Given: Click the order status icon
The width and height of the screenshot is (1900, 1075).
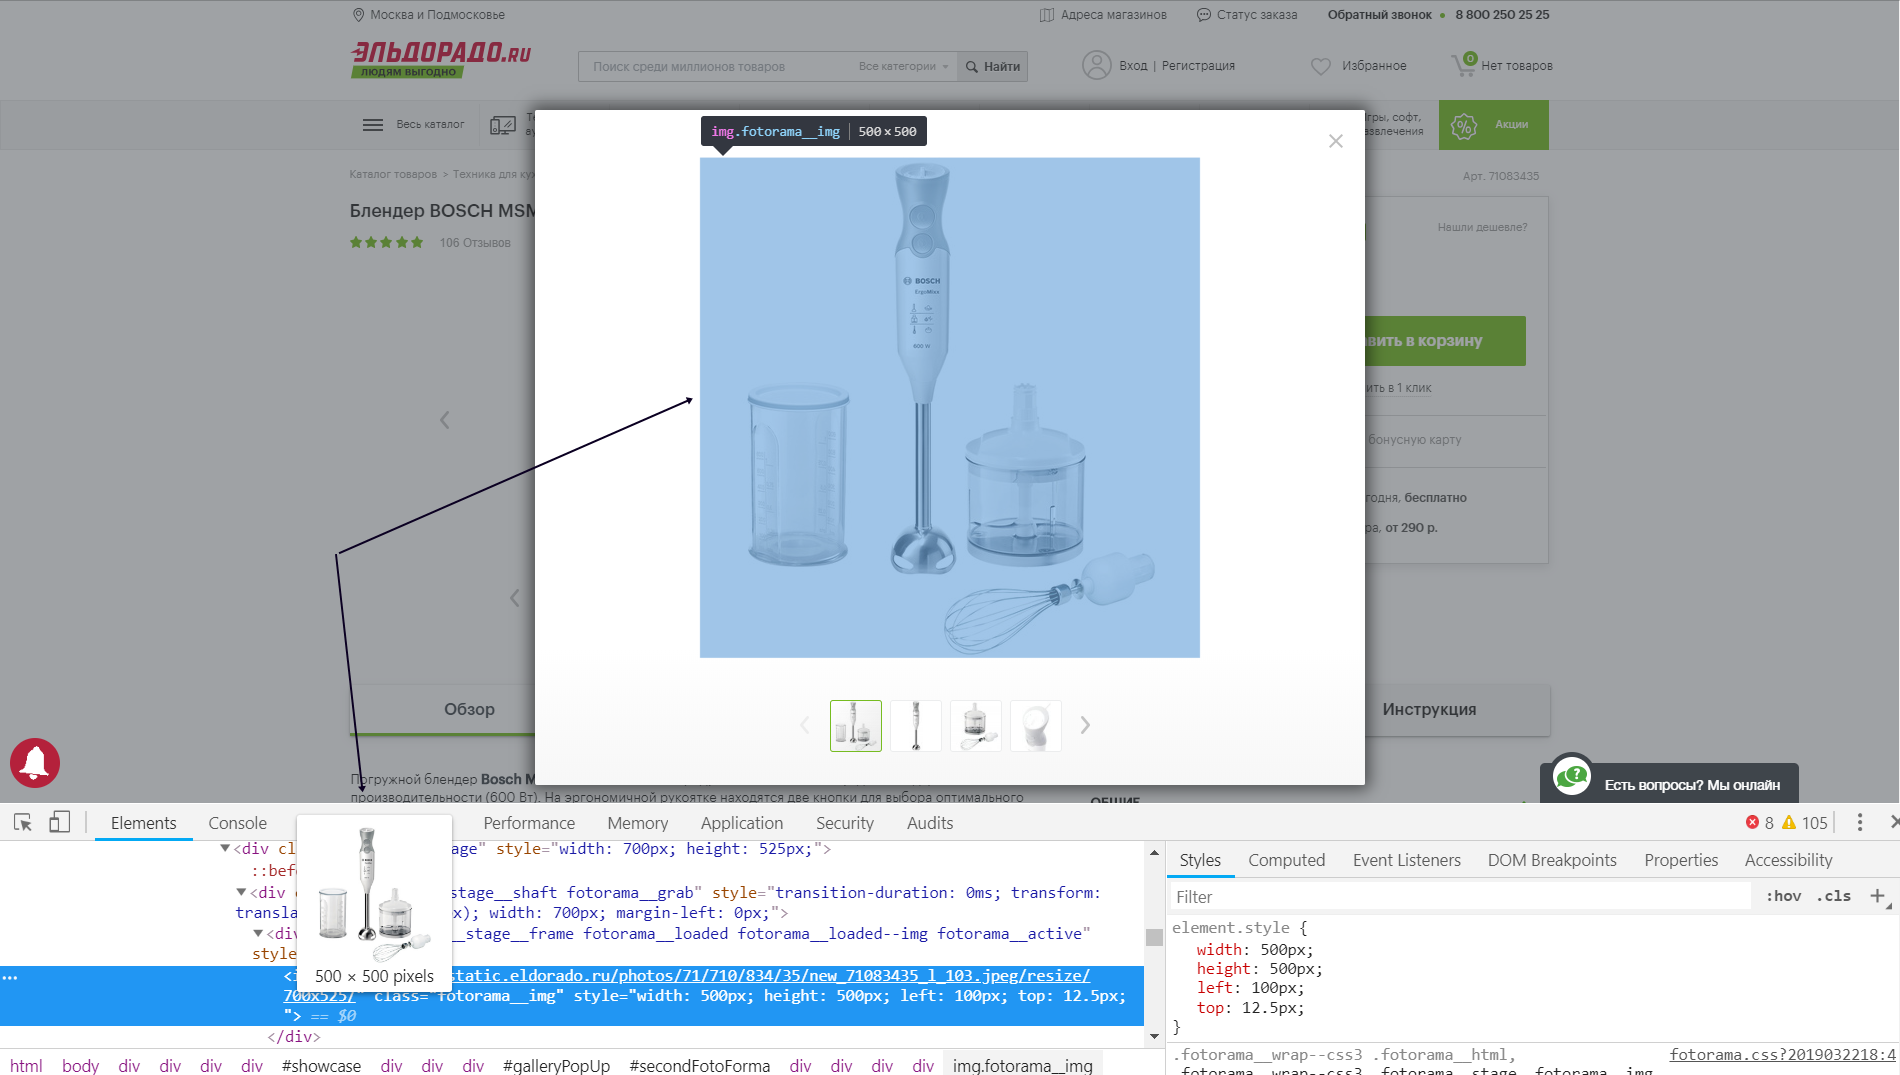Looking at the screenshot, I should tap(1203, 15).
